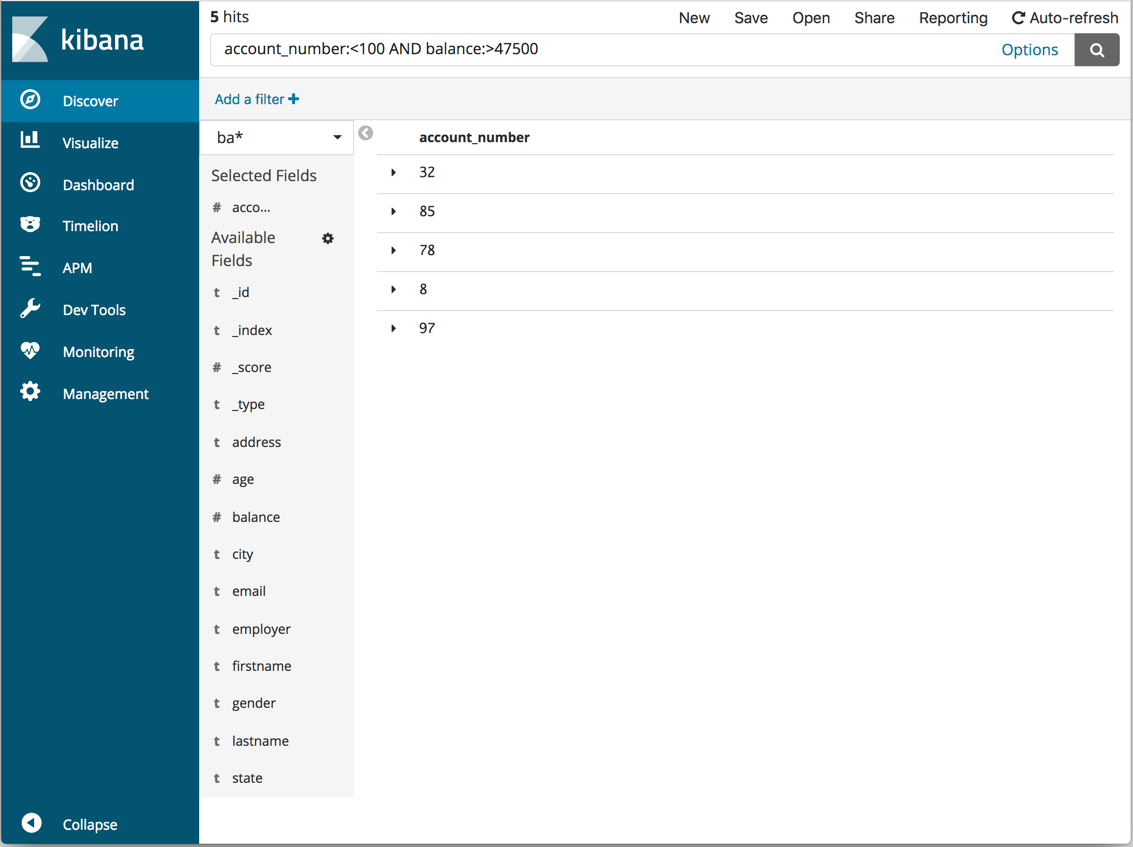1133x847 pixels.
Task: Click inside the query search field
Action: tap(600, 49)
